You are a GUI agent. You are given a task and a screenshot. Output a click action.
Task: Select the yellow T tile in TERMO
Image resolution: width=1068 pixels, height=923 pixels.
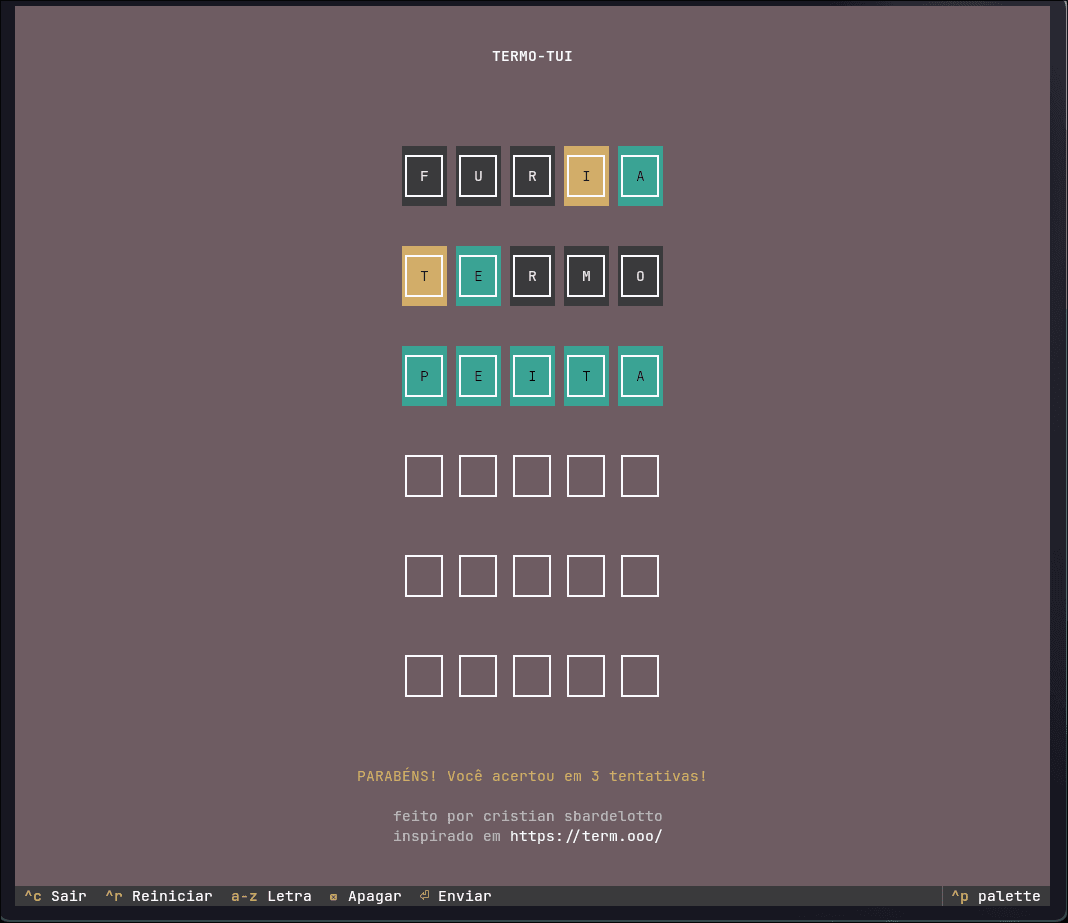[x=424, y=276]
